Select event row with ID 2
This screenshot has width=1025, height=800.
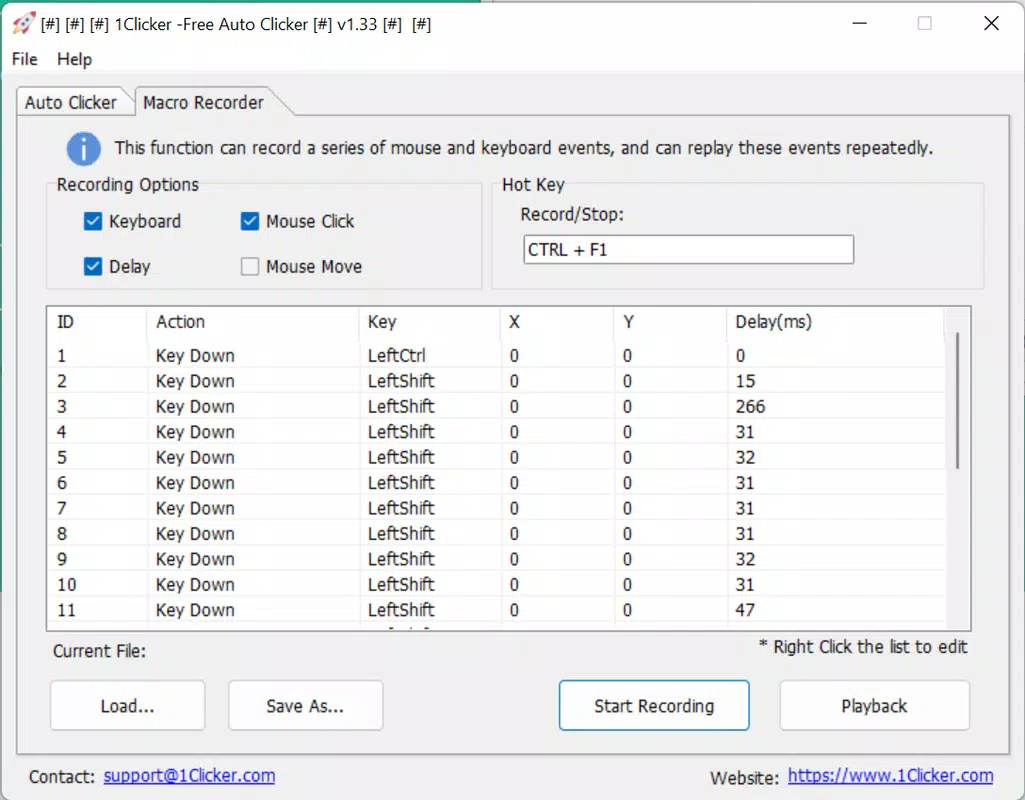(497, 381)
